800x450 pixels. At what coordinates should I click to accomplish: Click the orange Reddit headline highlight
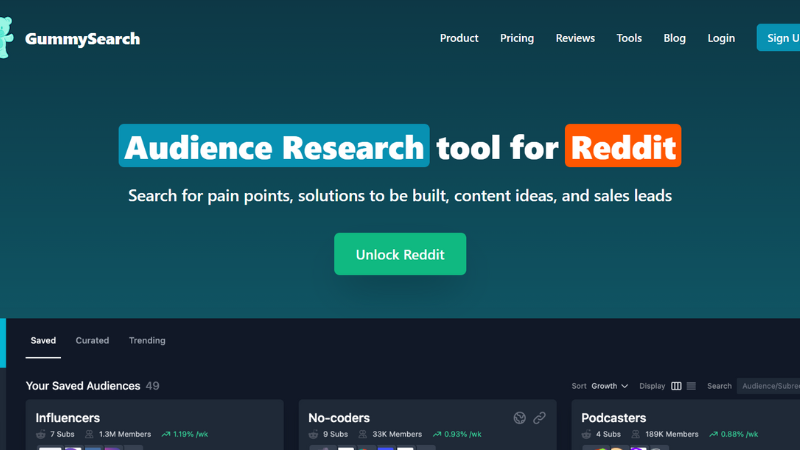[623, 146]
